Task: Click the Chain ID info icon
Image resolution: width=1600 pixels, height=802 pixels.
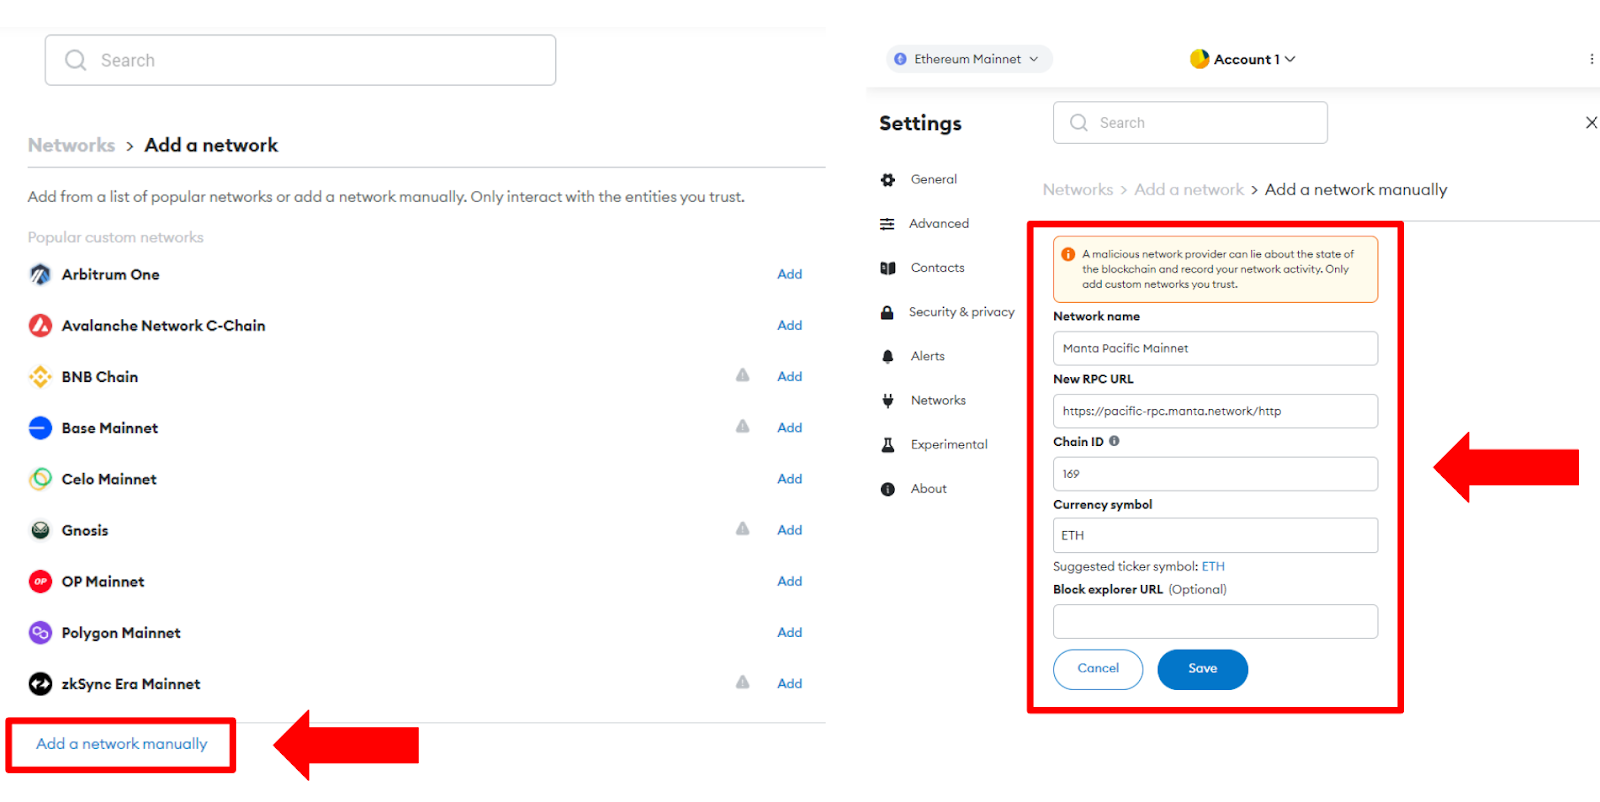Action: coord(1114,441)
